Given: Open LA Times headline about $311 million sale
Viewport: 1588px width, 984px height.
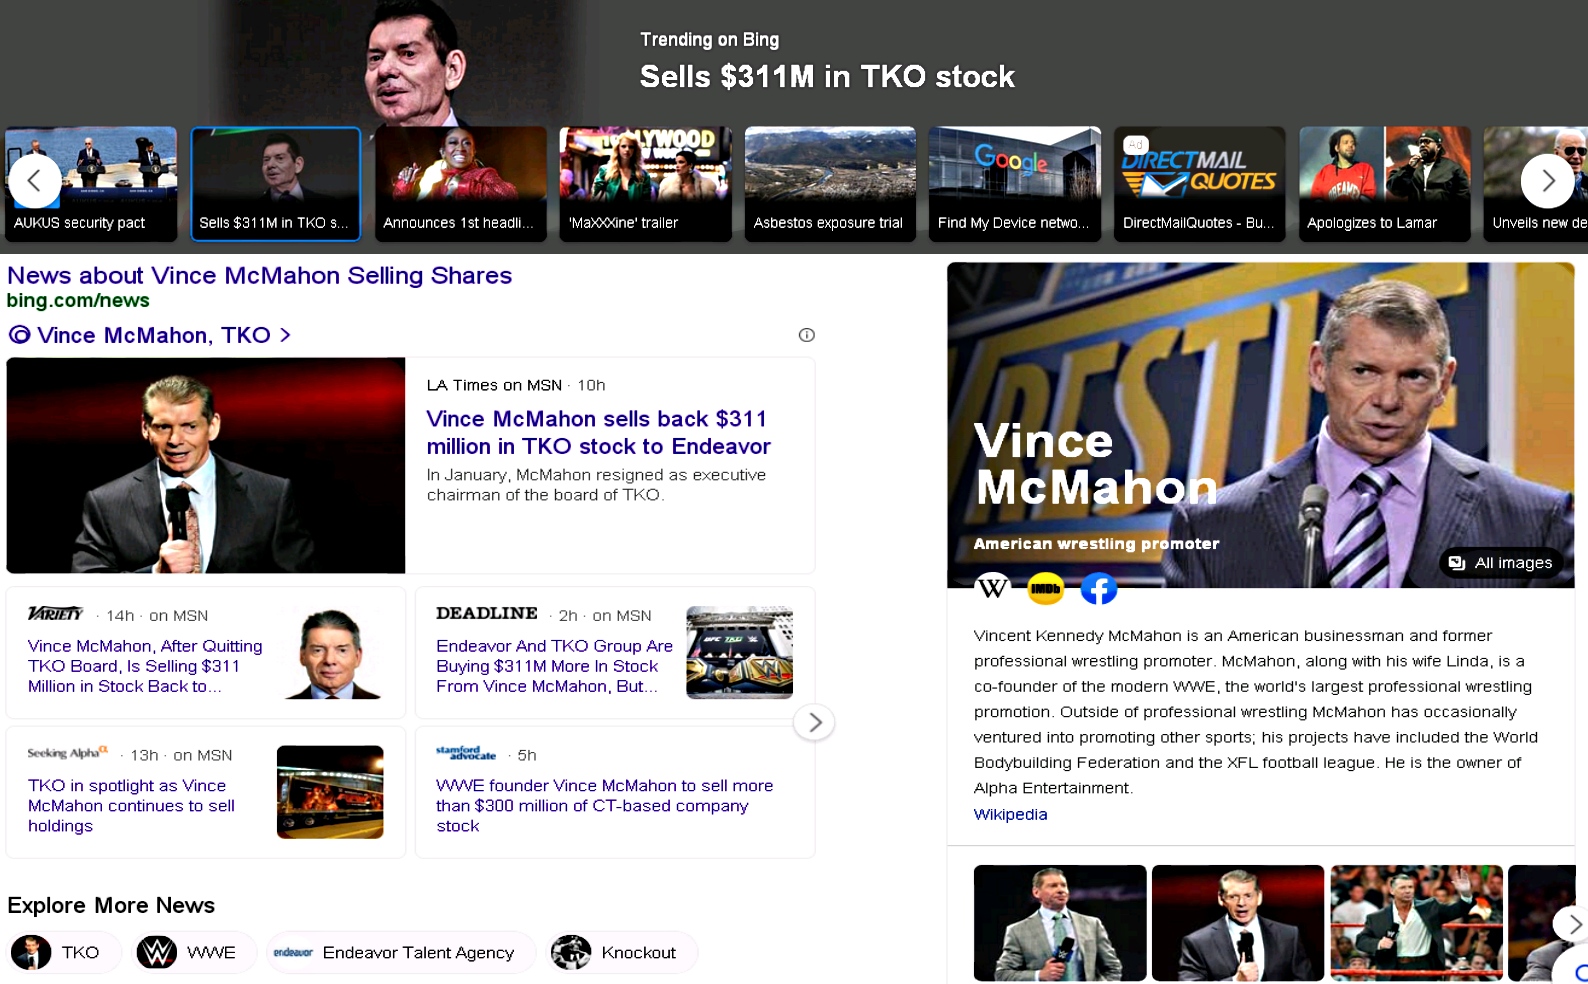Looking at the screenshot, I should pyautogui.click(x=598, y=432).
